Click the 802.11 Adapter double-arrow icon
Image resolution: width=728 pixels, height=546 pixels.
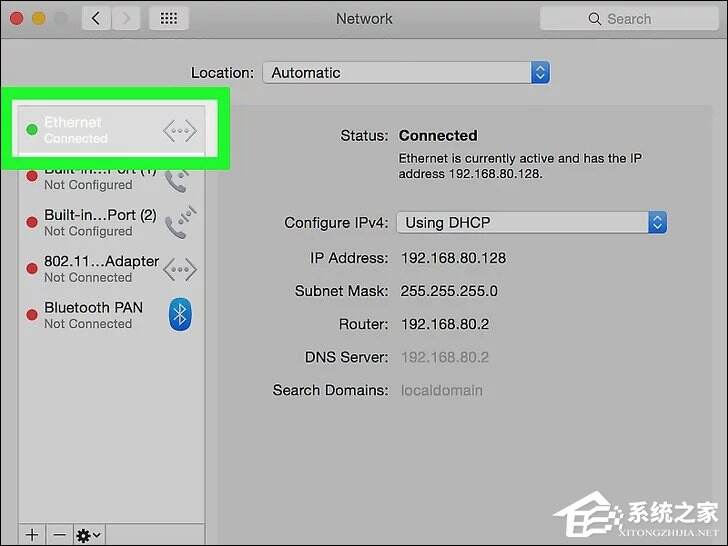[x=180, y=269]
